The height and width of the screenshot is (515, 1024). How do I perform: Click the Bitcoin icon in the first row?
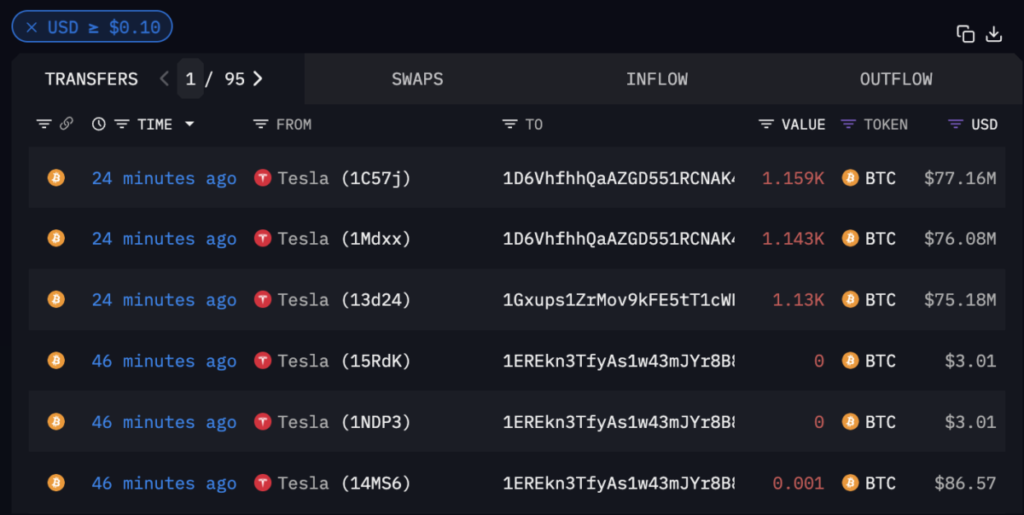pos(56,179)
